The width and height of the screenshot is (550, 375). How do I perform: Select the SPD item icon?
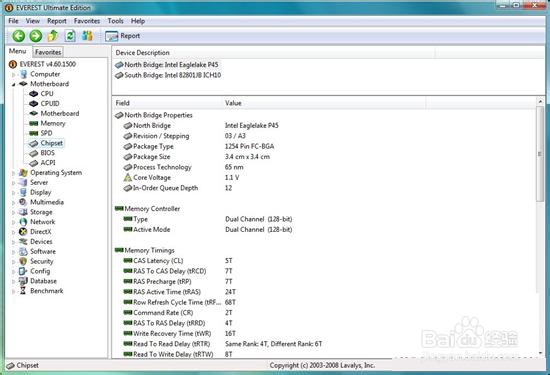tap(33, 133)
